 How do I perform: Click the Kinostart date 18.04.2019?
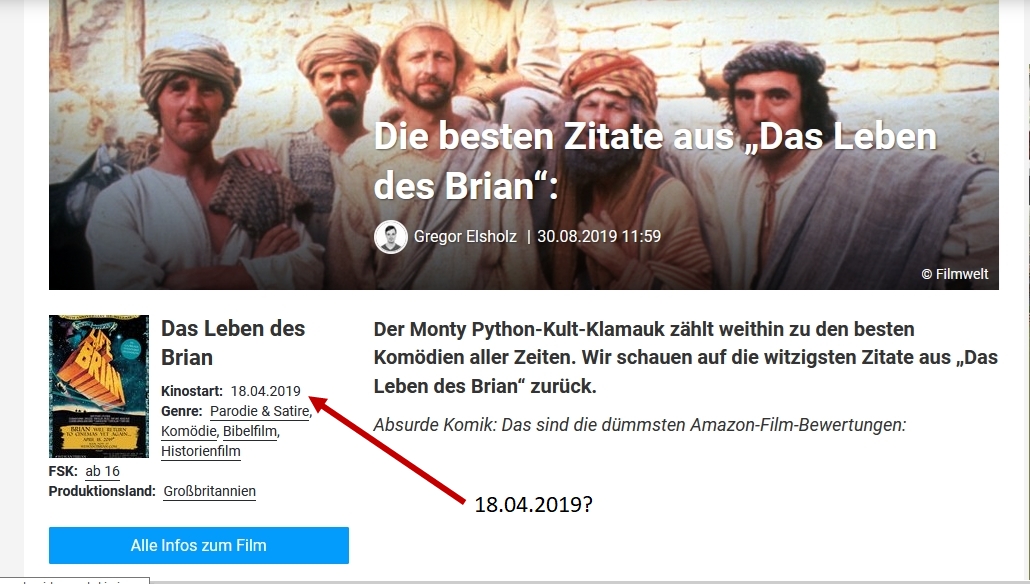tap(265, 391)
